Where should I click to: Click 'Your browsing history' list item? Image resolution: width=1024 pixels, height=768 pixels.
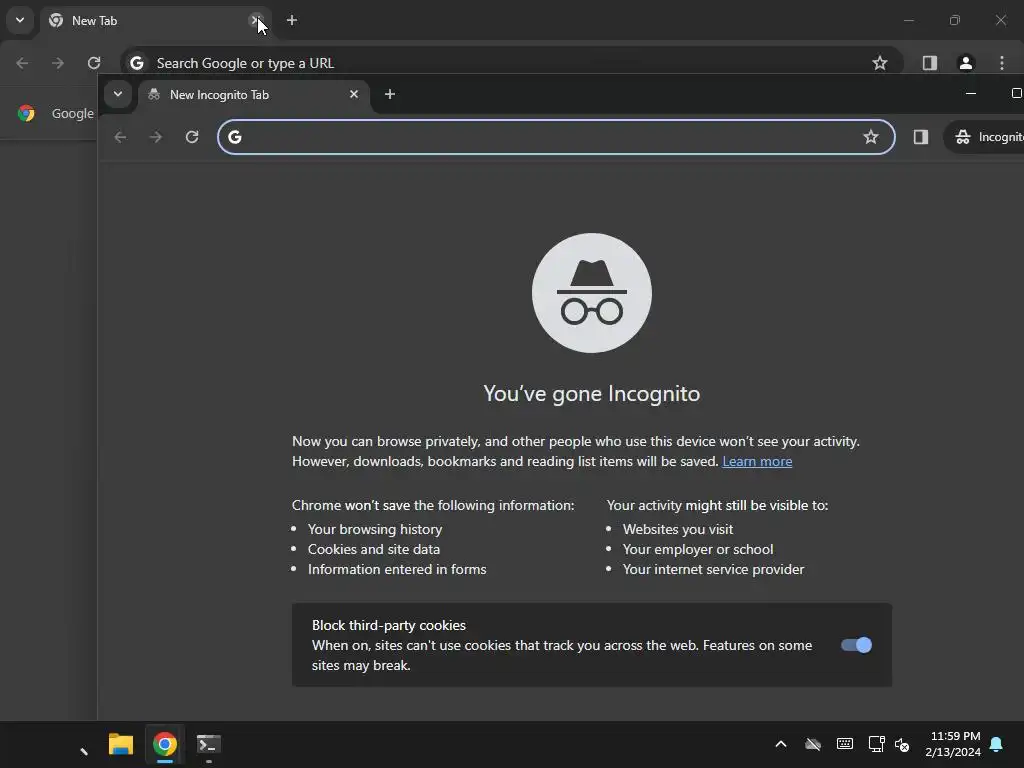pos(375,529)
